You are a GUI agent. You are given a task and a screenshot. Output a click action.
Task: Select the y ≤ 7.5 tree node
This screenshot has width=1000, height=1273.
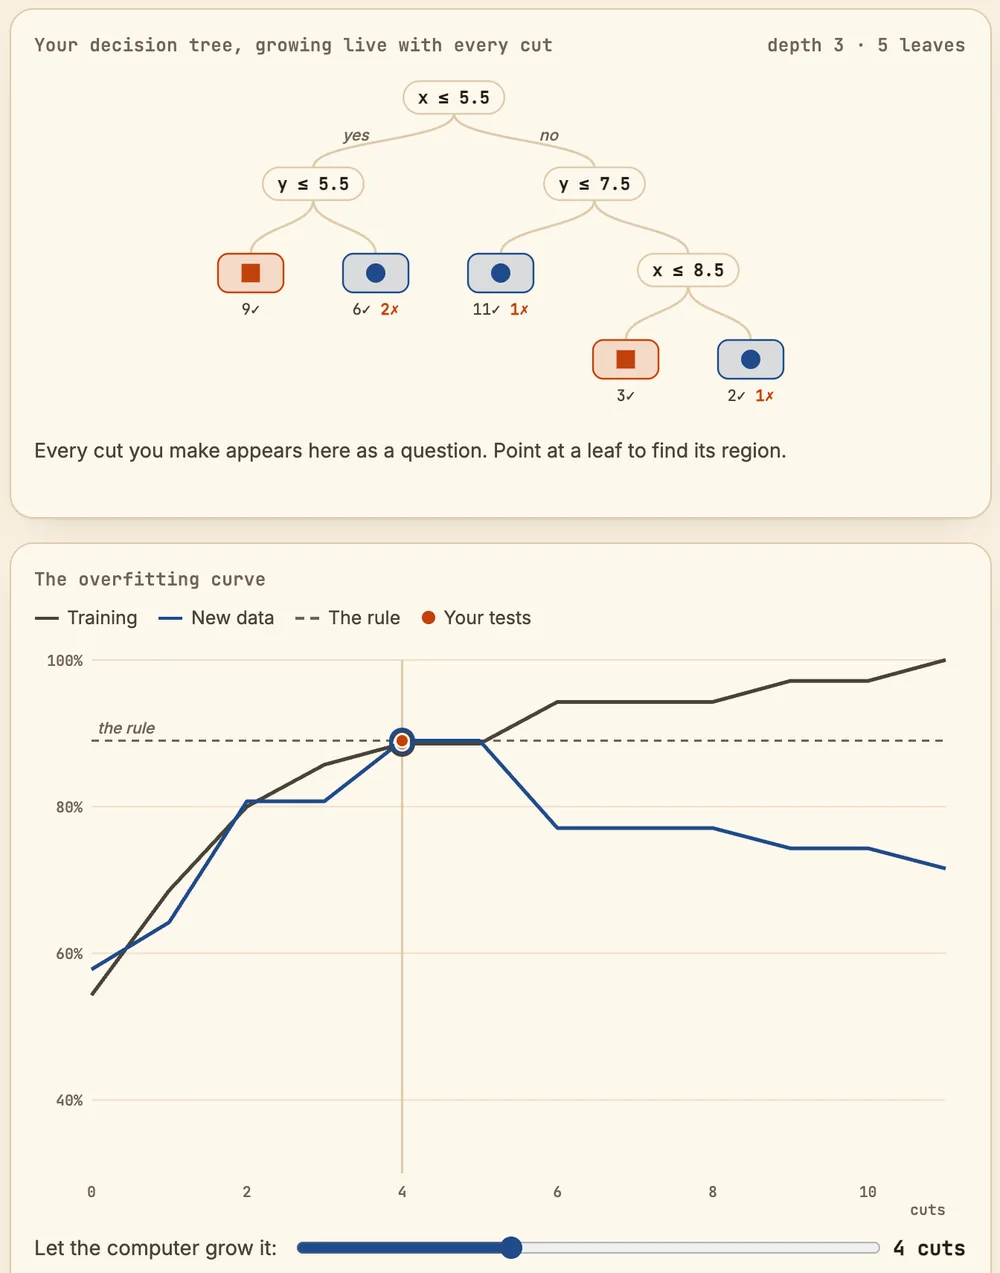coord(595,184)
